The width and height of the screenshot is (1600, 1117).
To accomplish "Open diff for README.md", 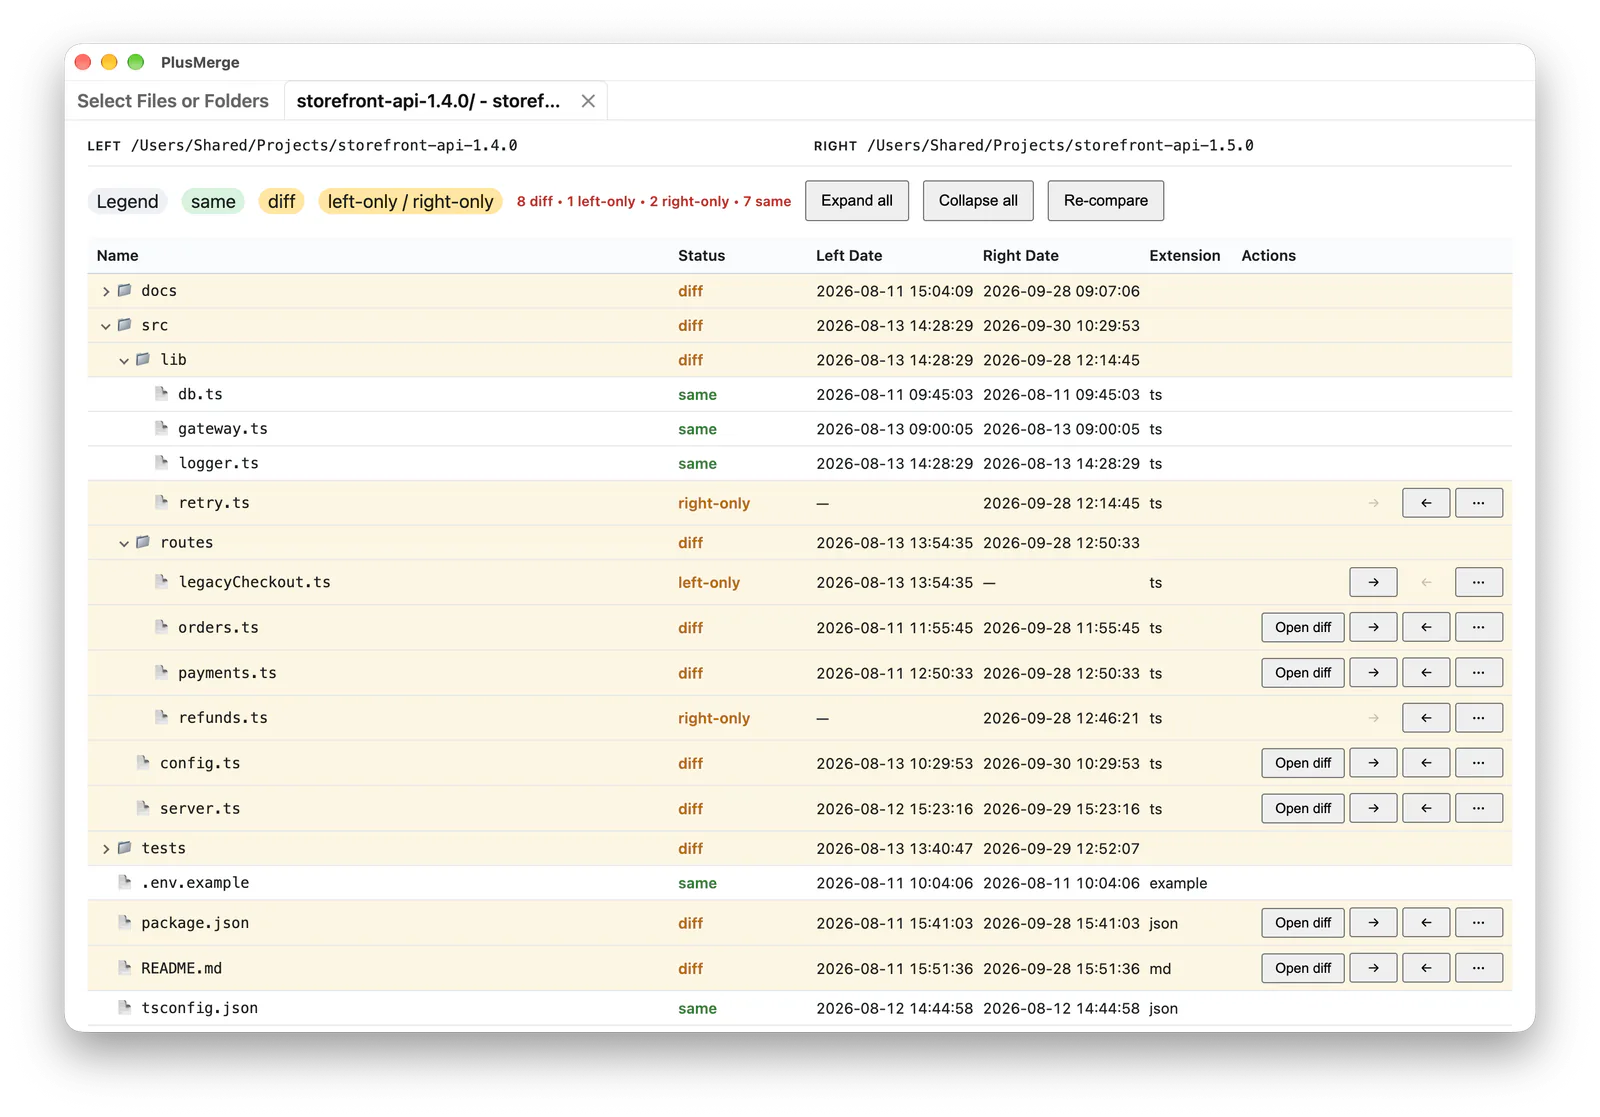I will [x=1303, y=968].
